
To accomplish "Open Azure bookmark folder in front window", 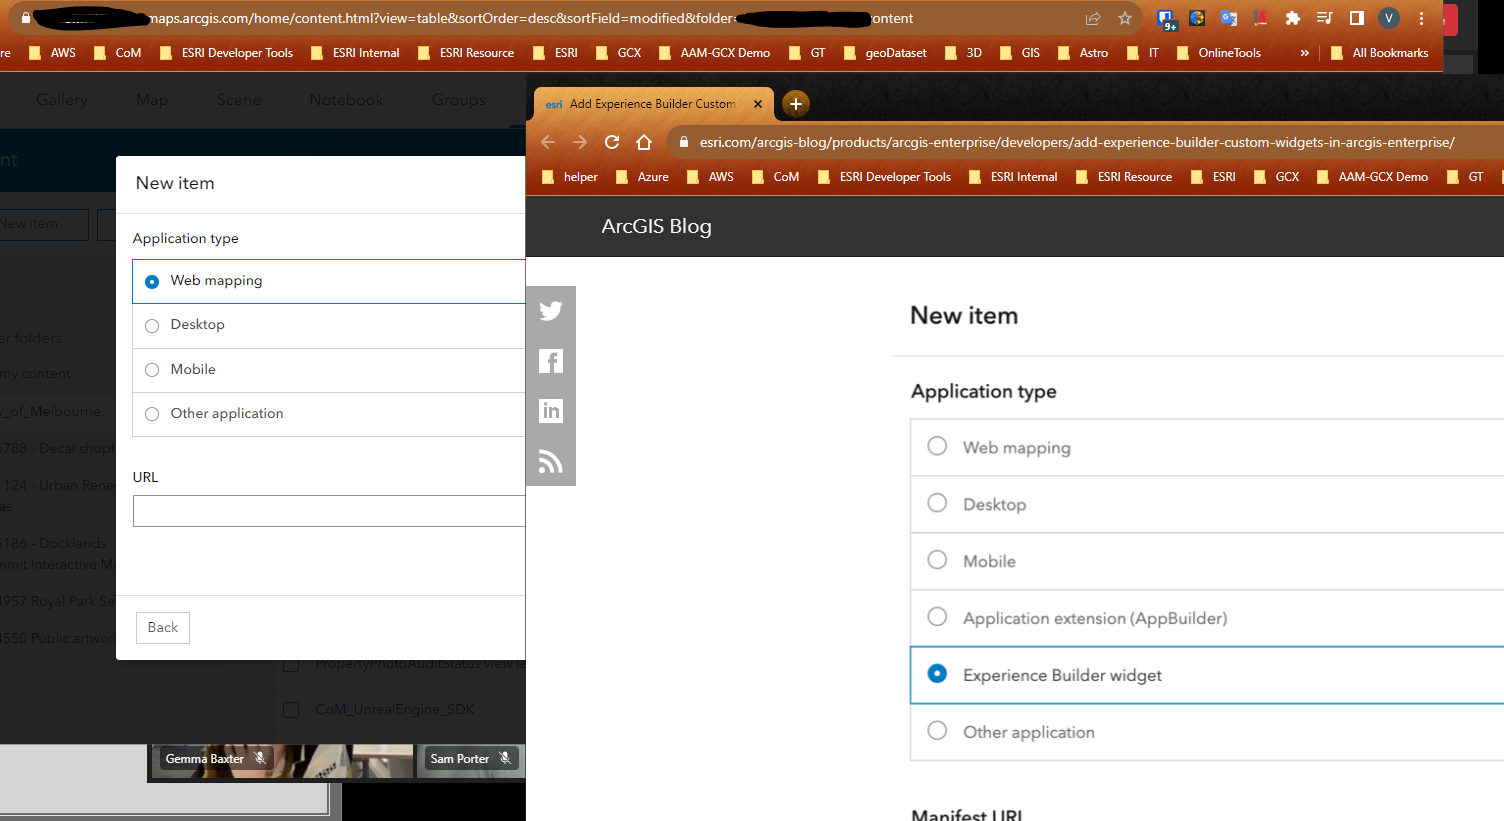I will pos(642,177).
